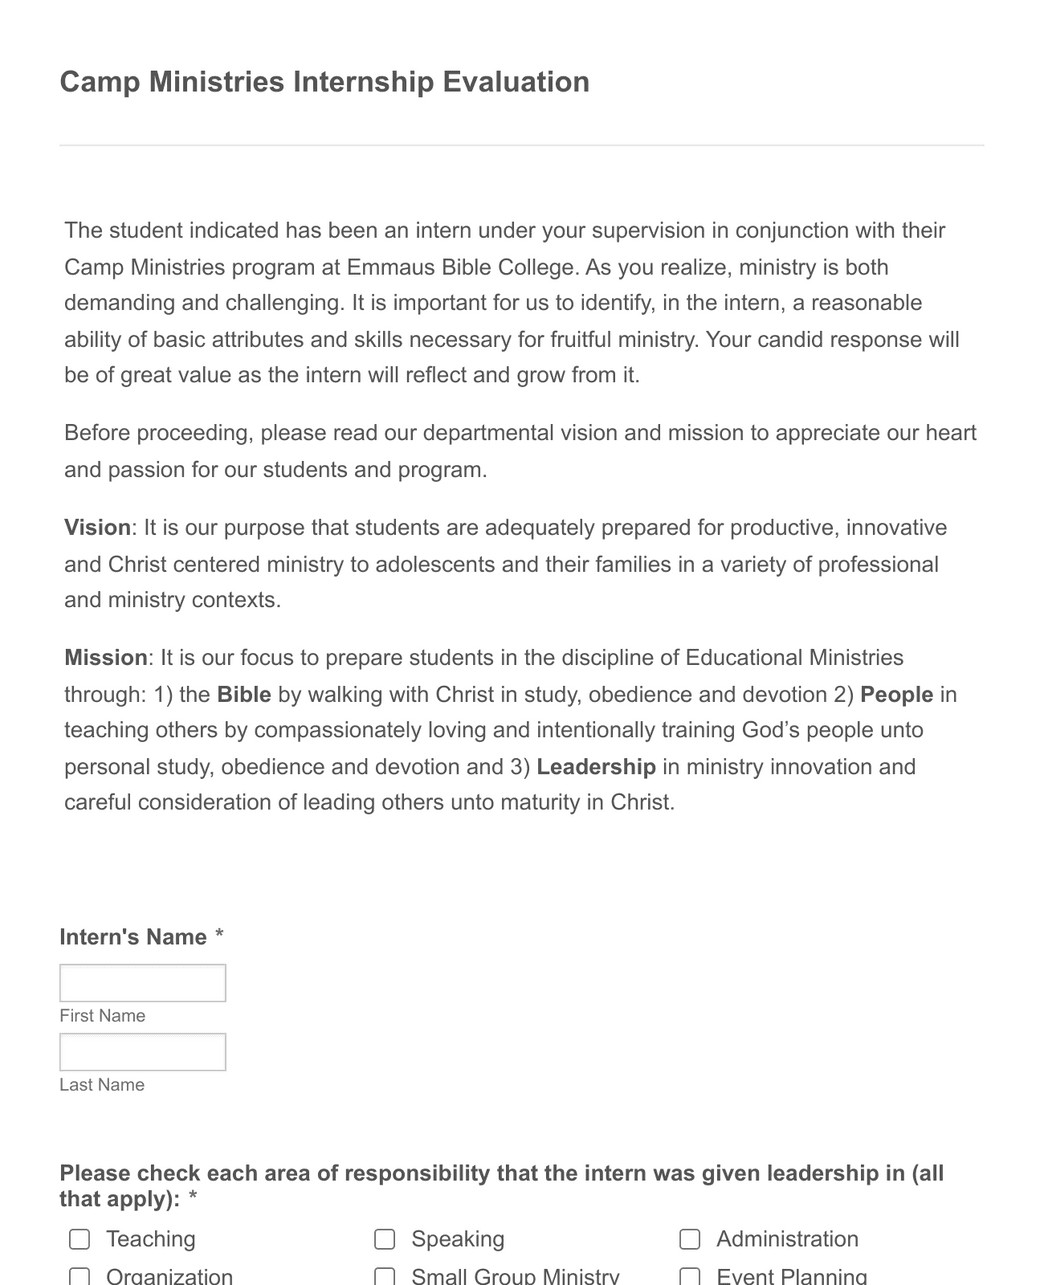
Task: Click the bold word Bible
Action: point(245,694)
